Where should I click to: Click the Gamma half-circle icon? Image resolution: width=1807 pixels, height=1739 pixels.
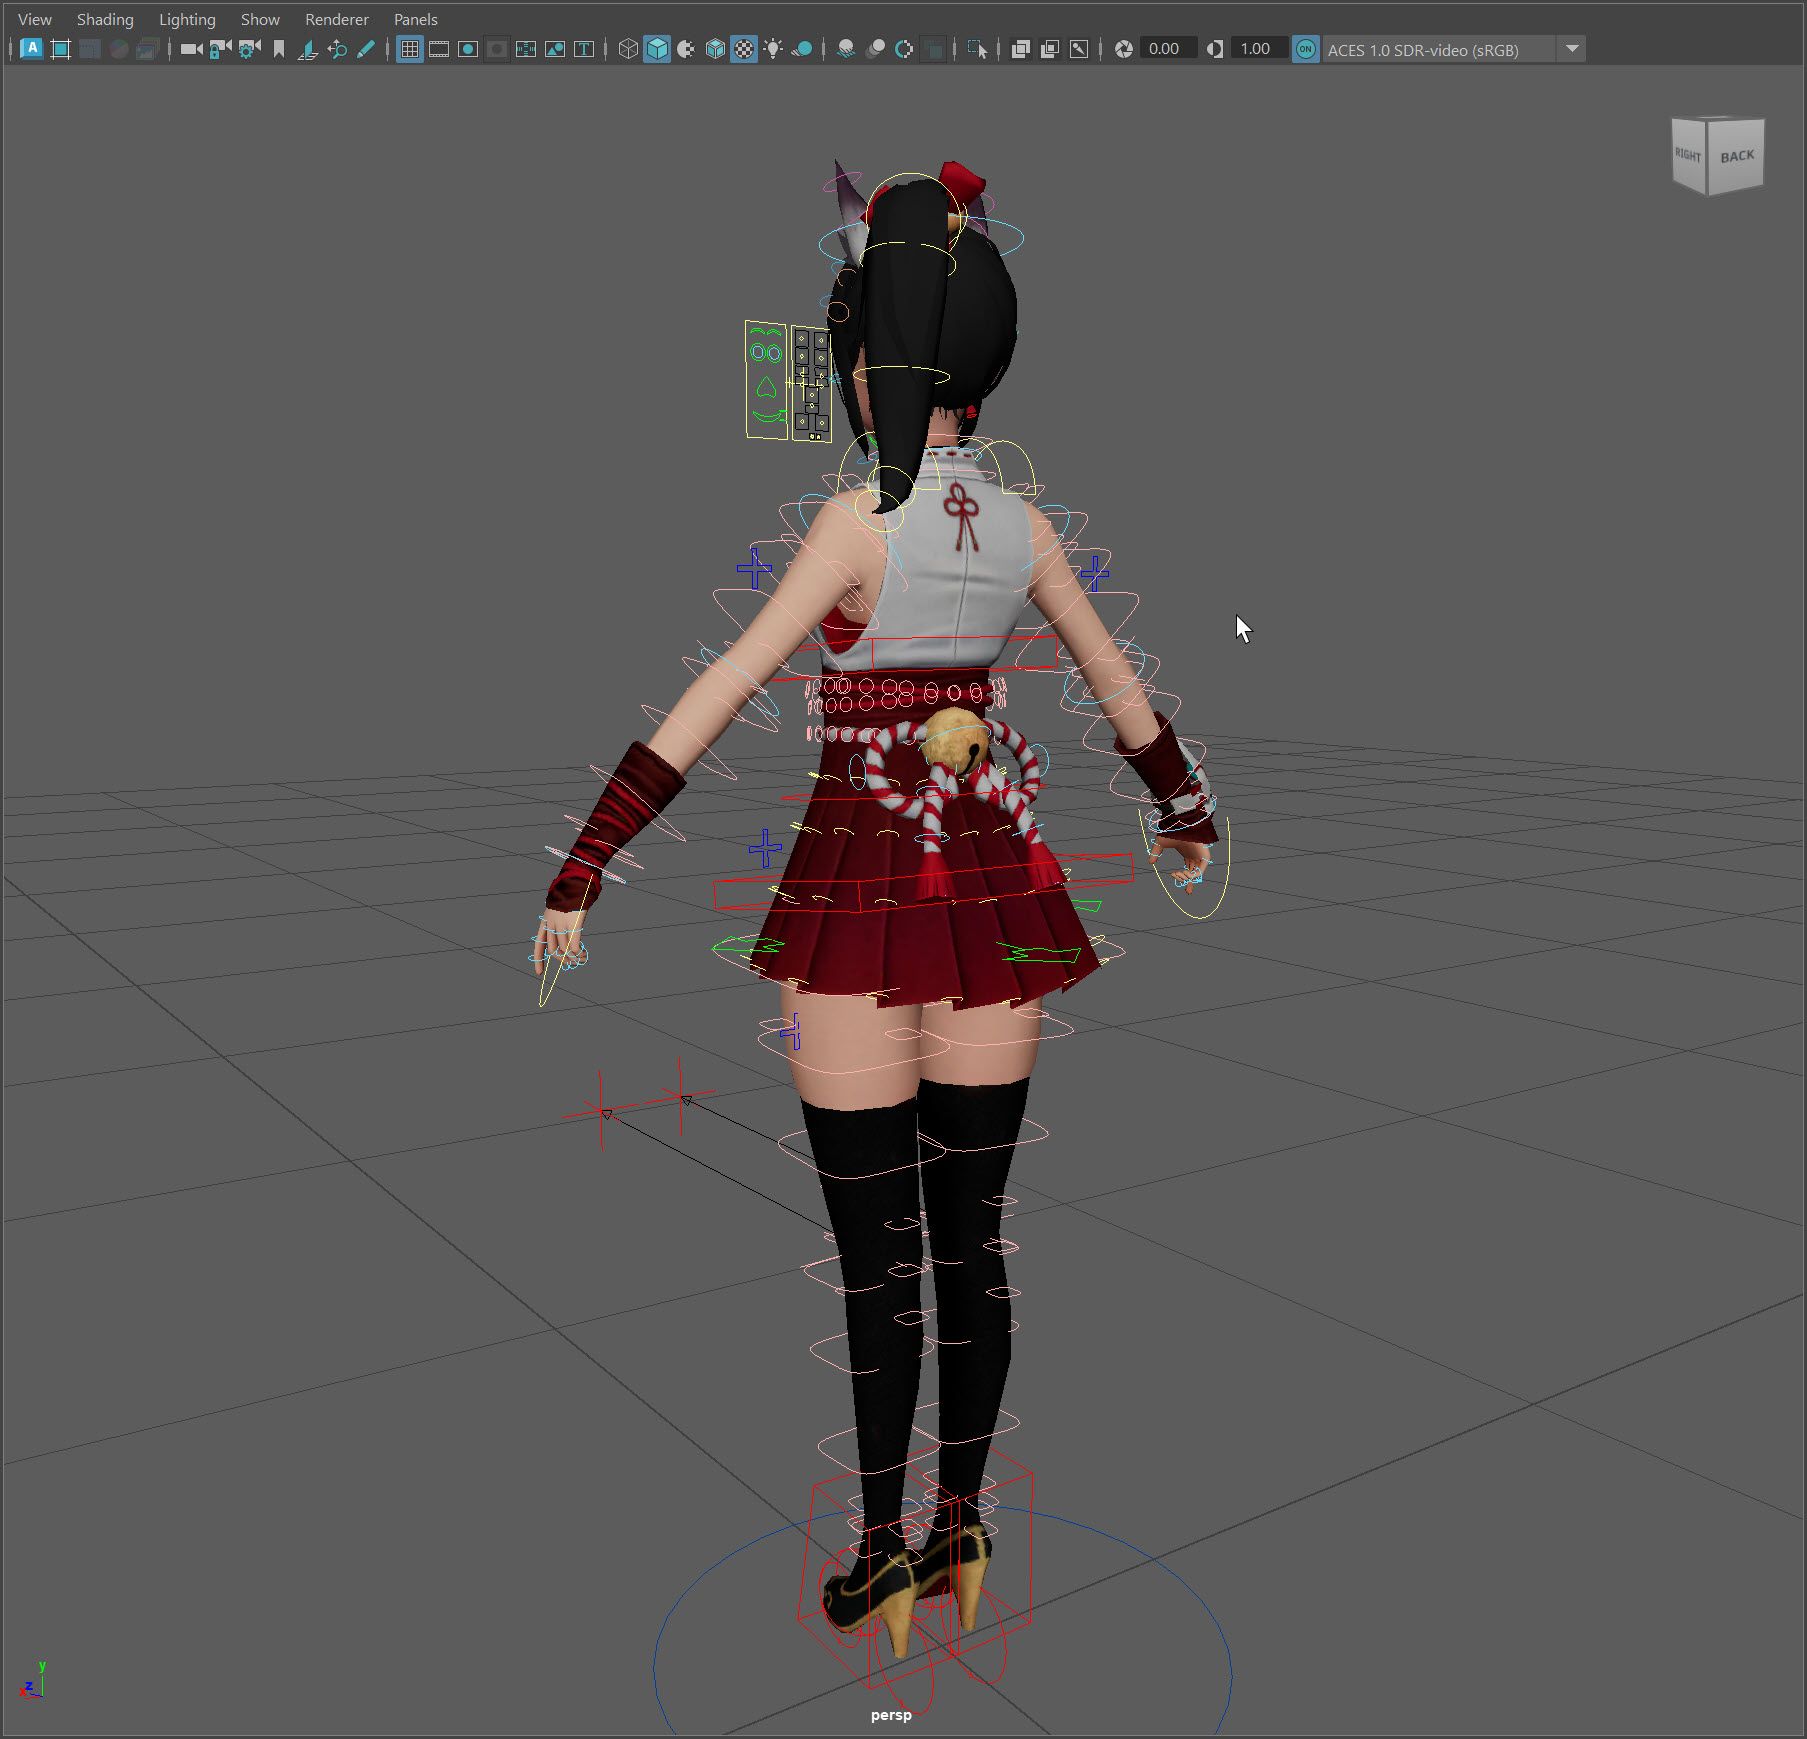click(1215, 49)
